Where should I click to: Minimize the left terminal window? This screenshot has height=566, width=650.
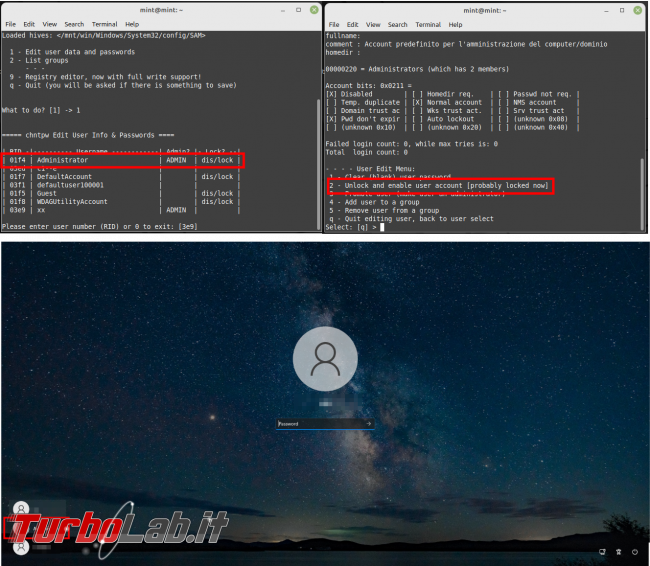point(283,10)
